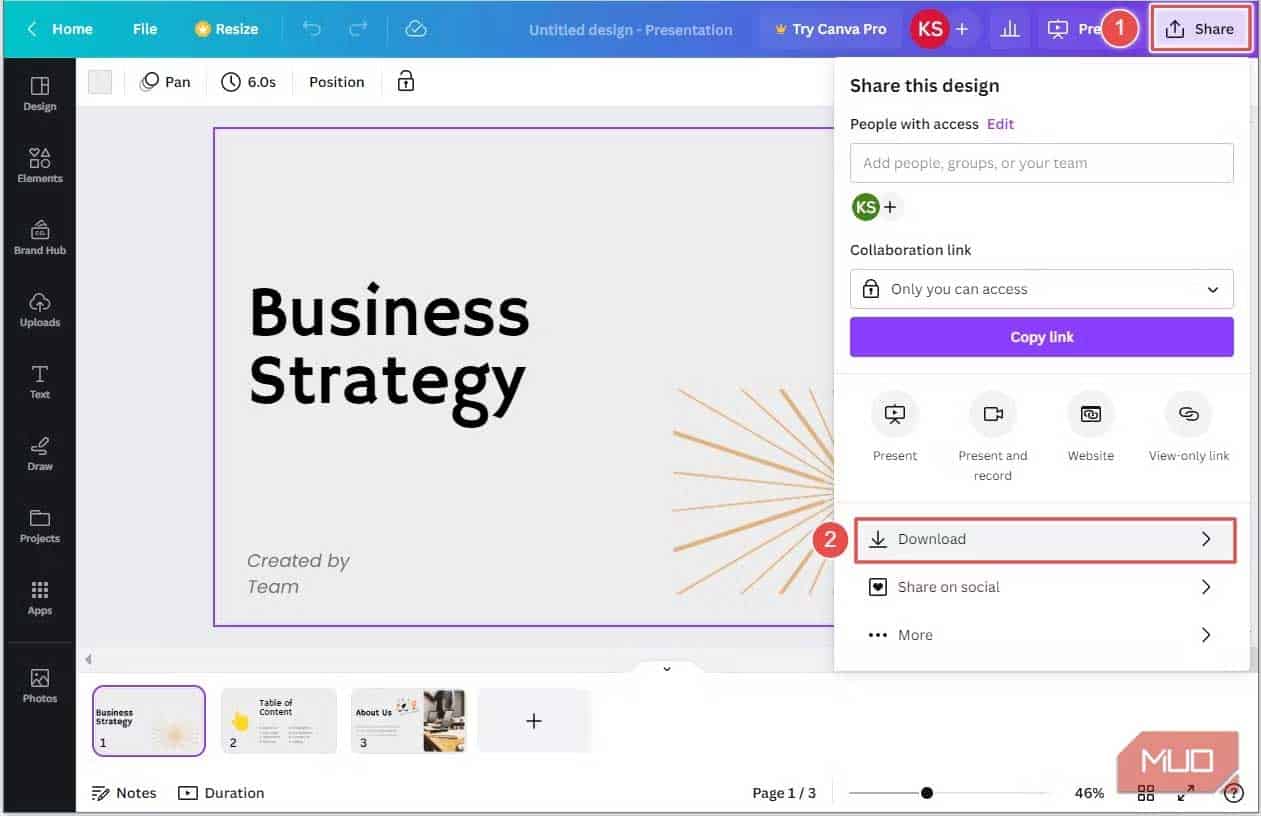The image size is (1261, 816).
Task: Click the Present icon in the share panel
Action: 894,413
